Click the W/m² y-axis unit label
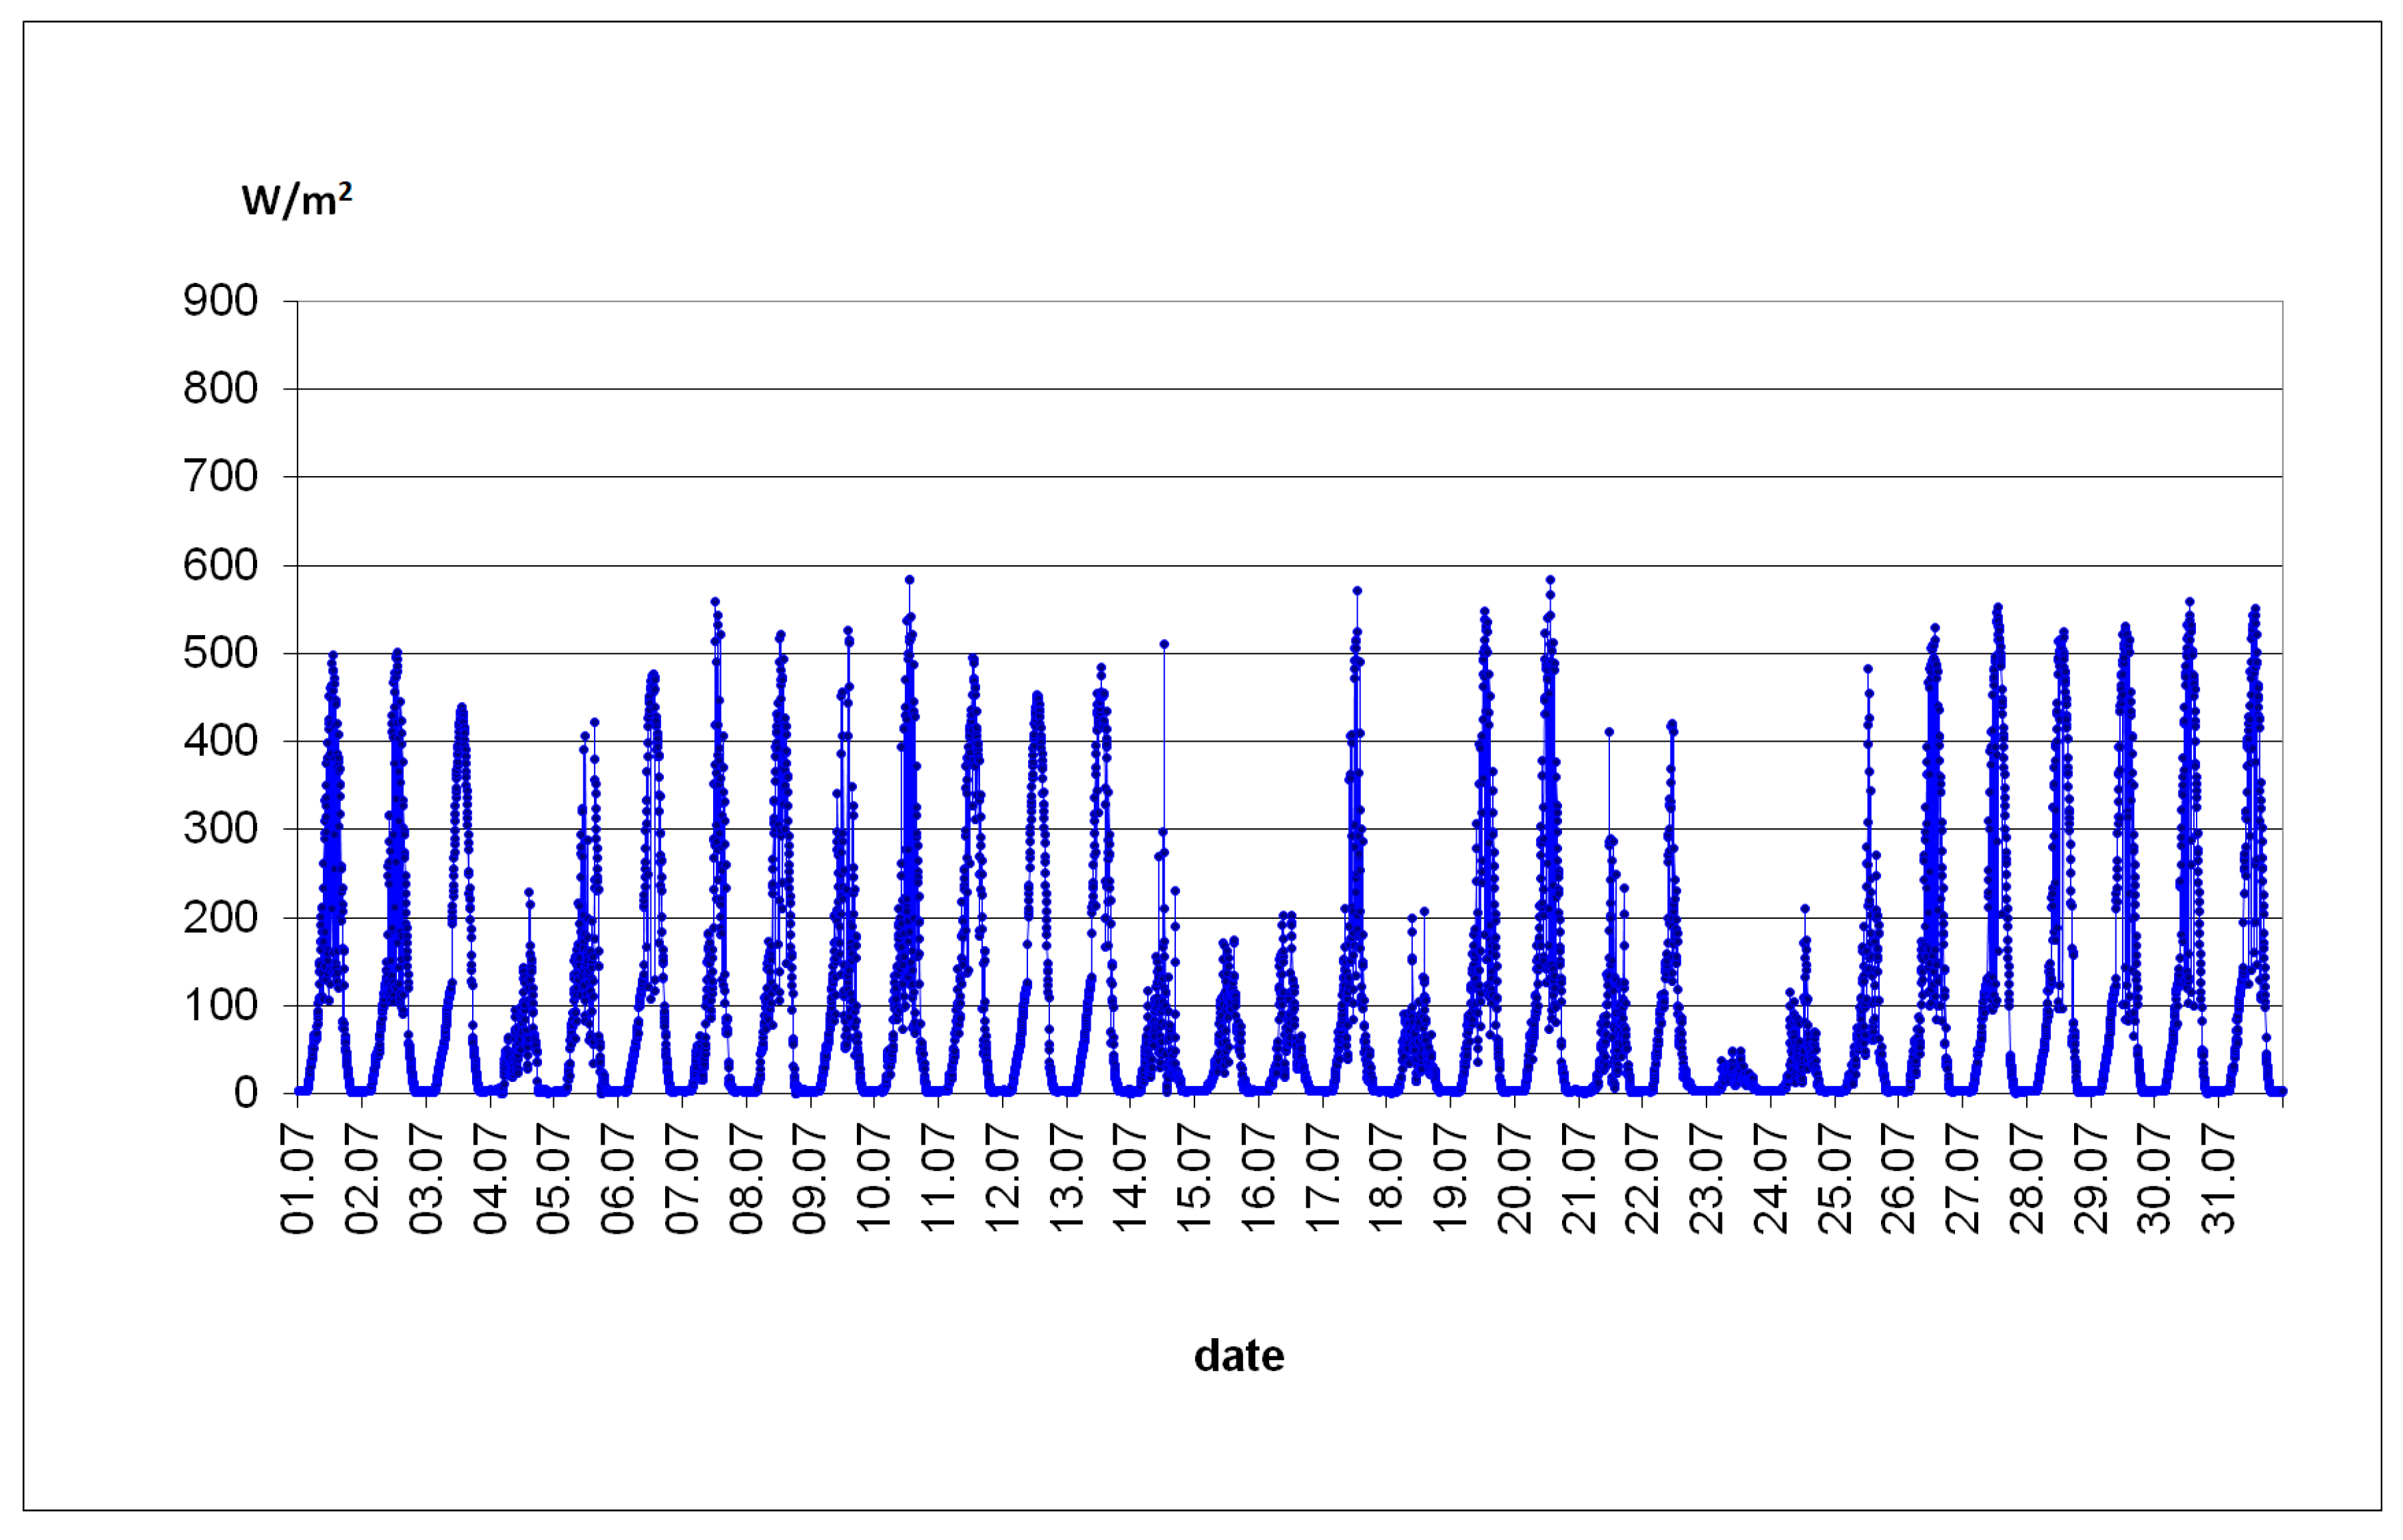This screenshot has width=2403, height=1540. pyautogui.click(x=296, y=200)
